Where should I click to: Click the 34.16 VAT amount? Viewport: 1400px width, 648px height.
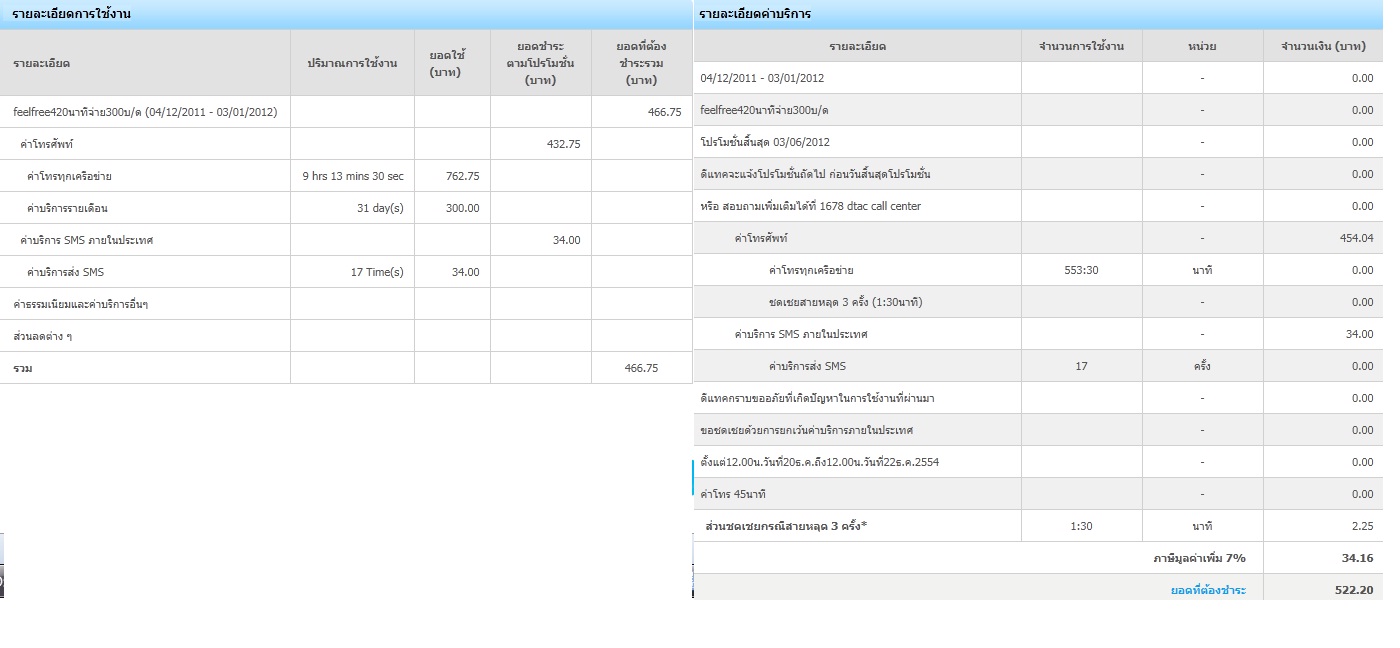tap(1359, 558)
